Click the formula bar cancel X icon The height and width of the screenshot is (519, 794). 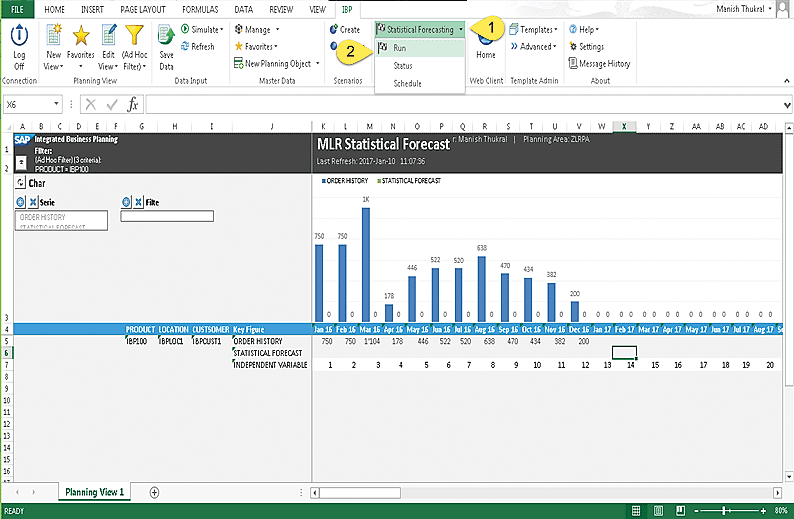[91, 104]
